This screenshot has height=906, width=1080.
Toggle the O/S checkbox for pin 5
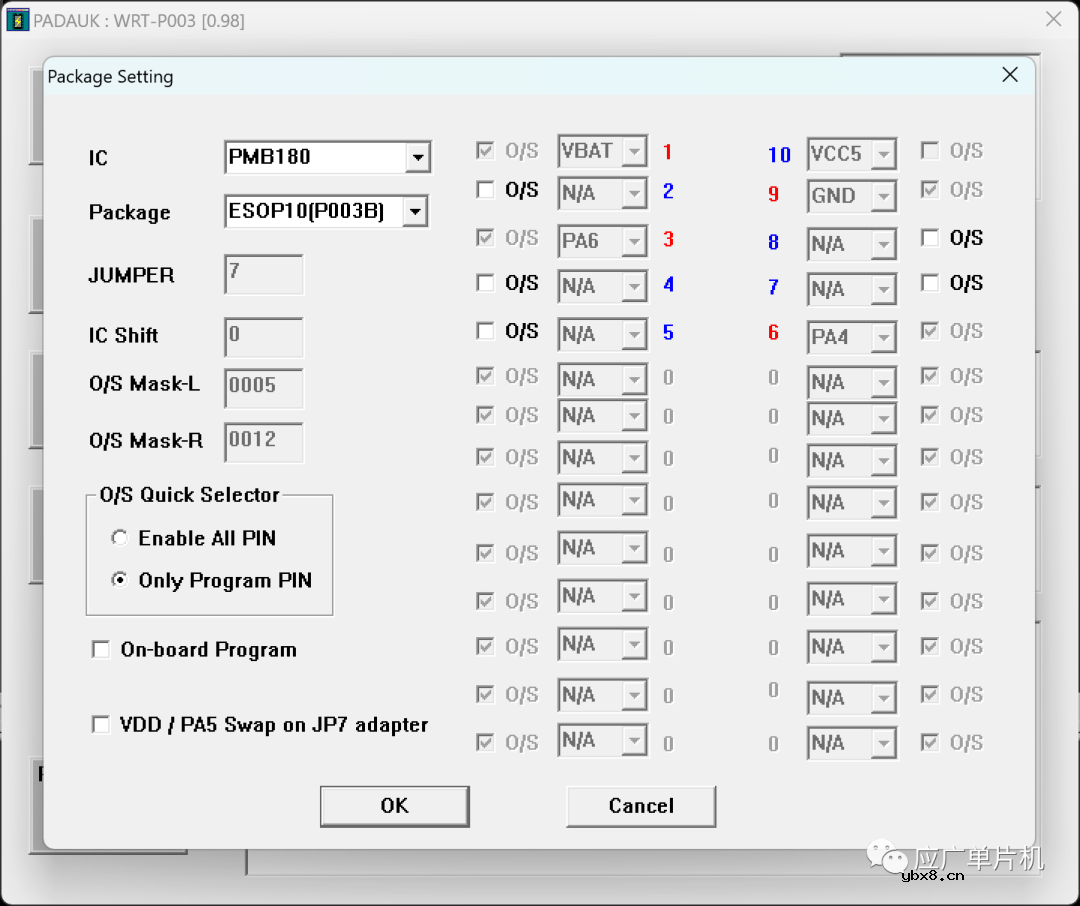[486, 331]
